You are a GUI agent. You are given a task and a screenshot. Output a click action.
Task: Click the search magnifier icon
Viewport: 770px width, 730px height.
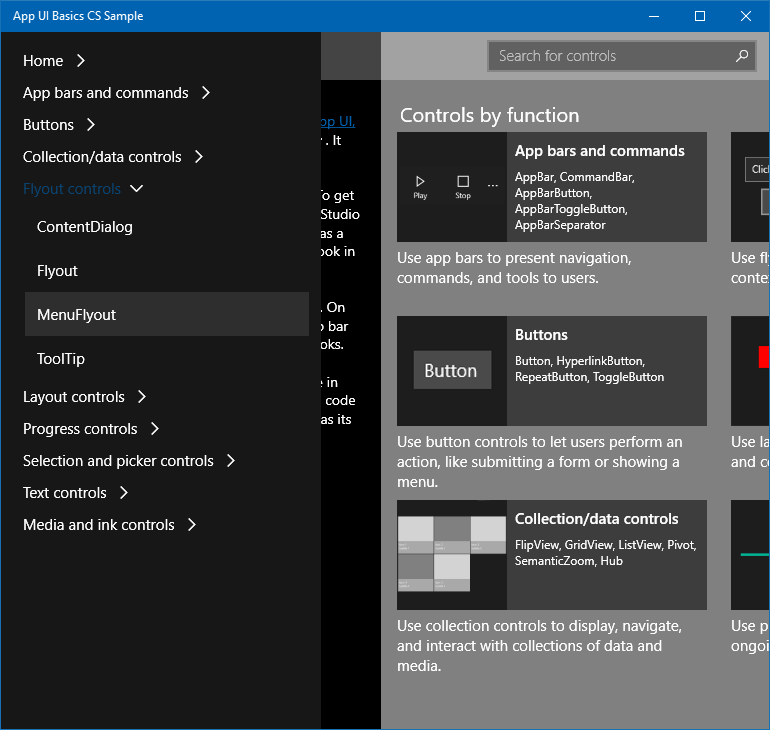(x=741, y=56)
